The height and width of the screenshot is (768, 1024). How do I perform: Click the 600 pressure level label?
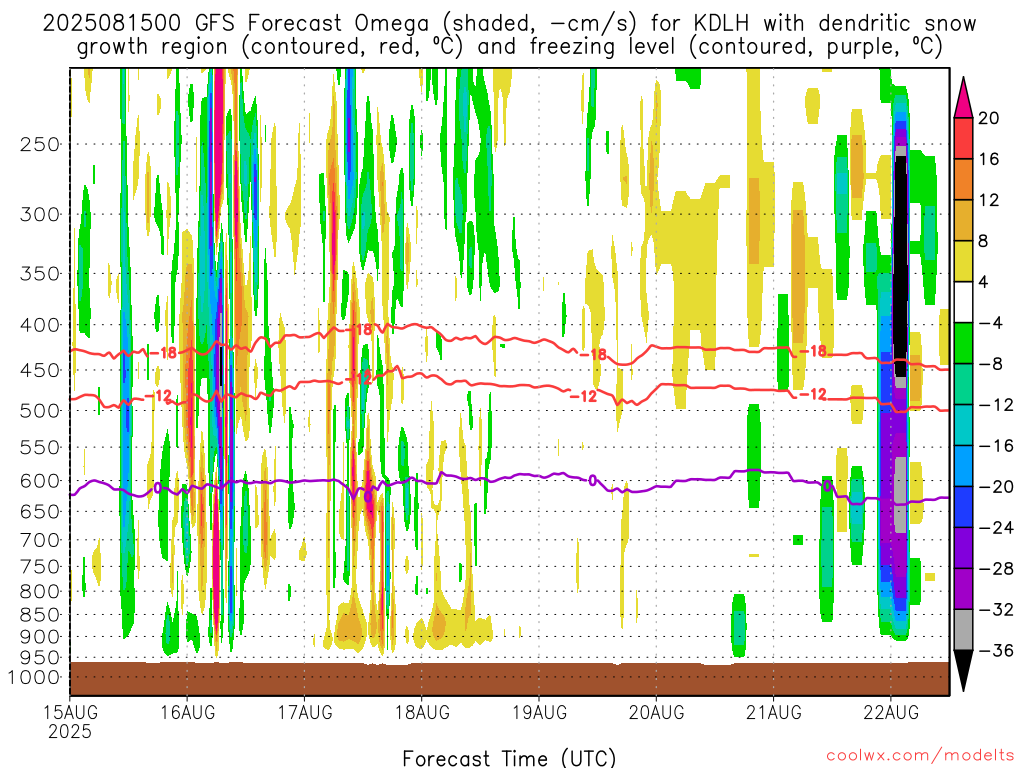pos(40,481)
